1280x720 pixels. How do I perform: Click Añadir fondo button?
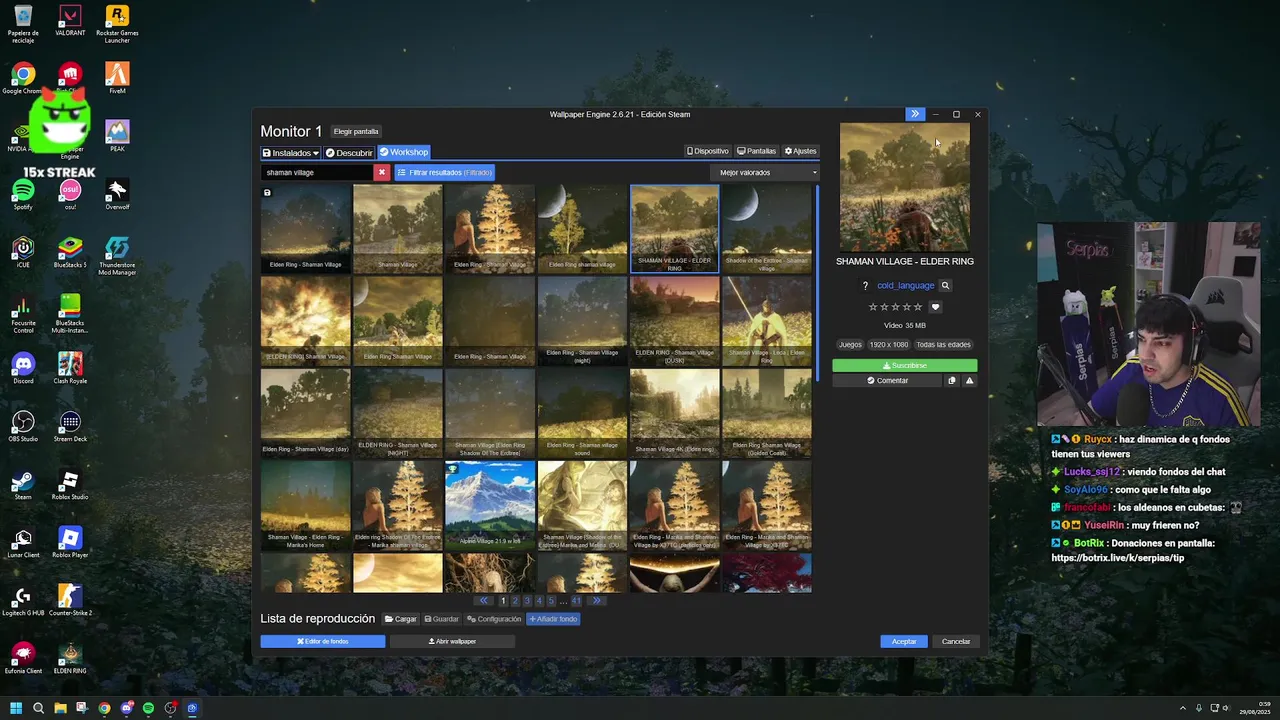tap(553, 619)
